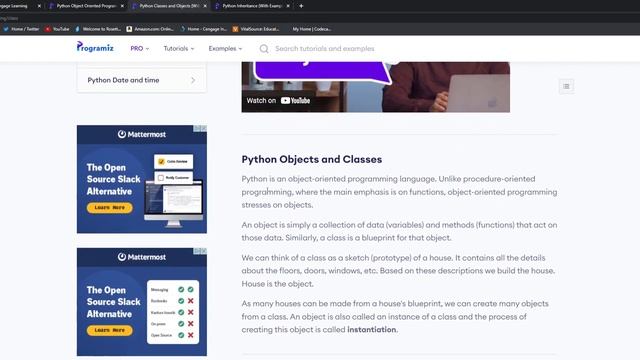Click Mattermost logo in bottom ad
640x360 pixels.
(142, 257)
